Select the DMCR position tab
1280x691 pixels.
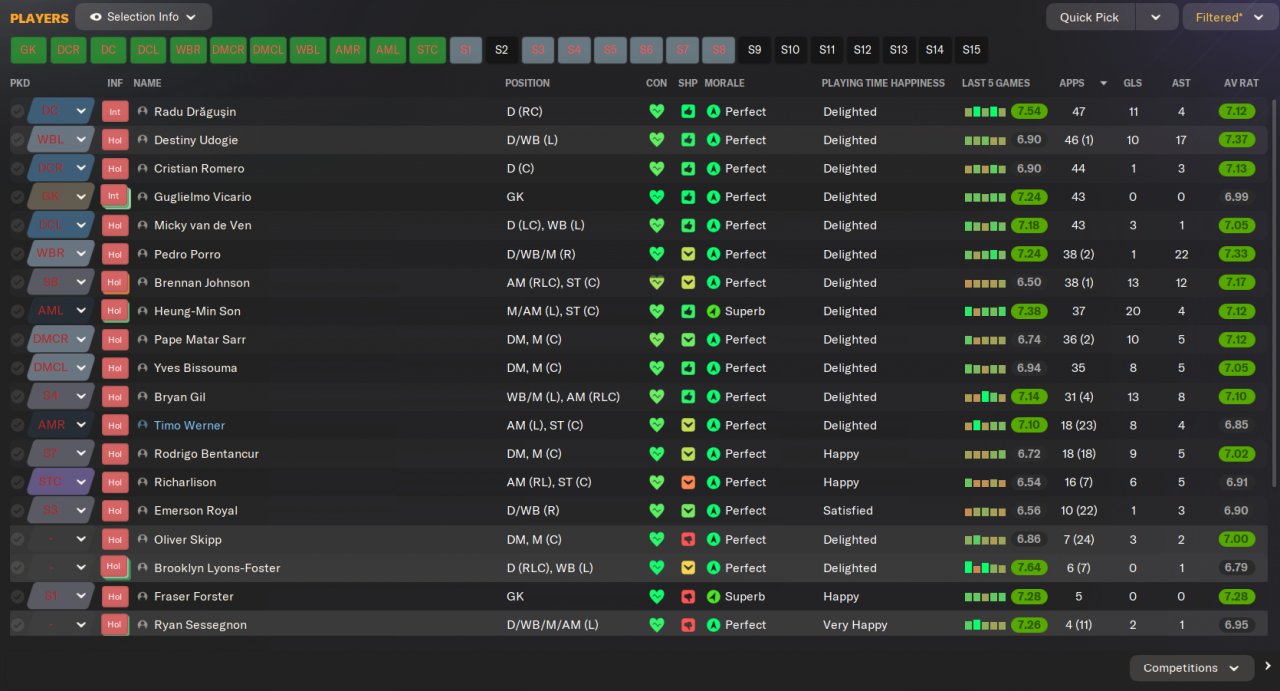coord(228,50)
